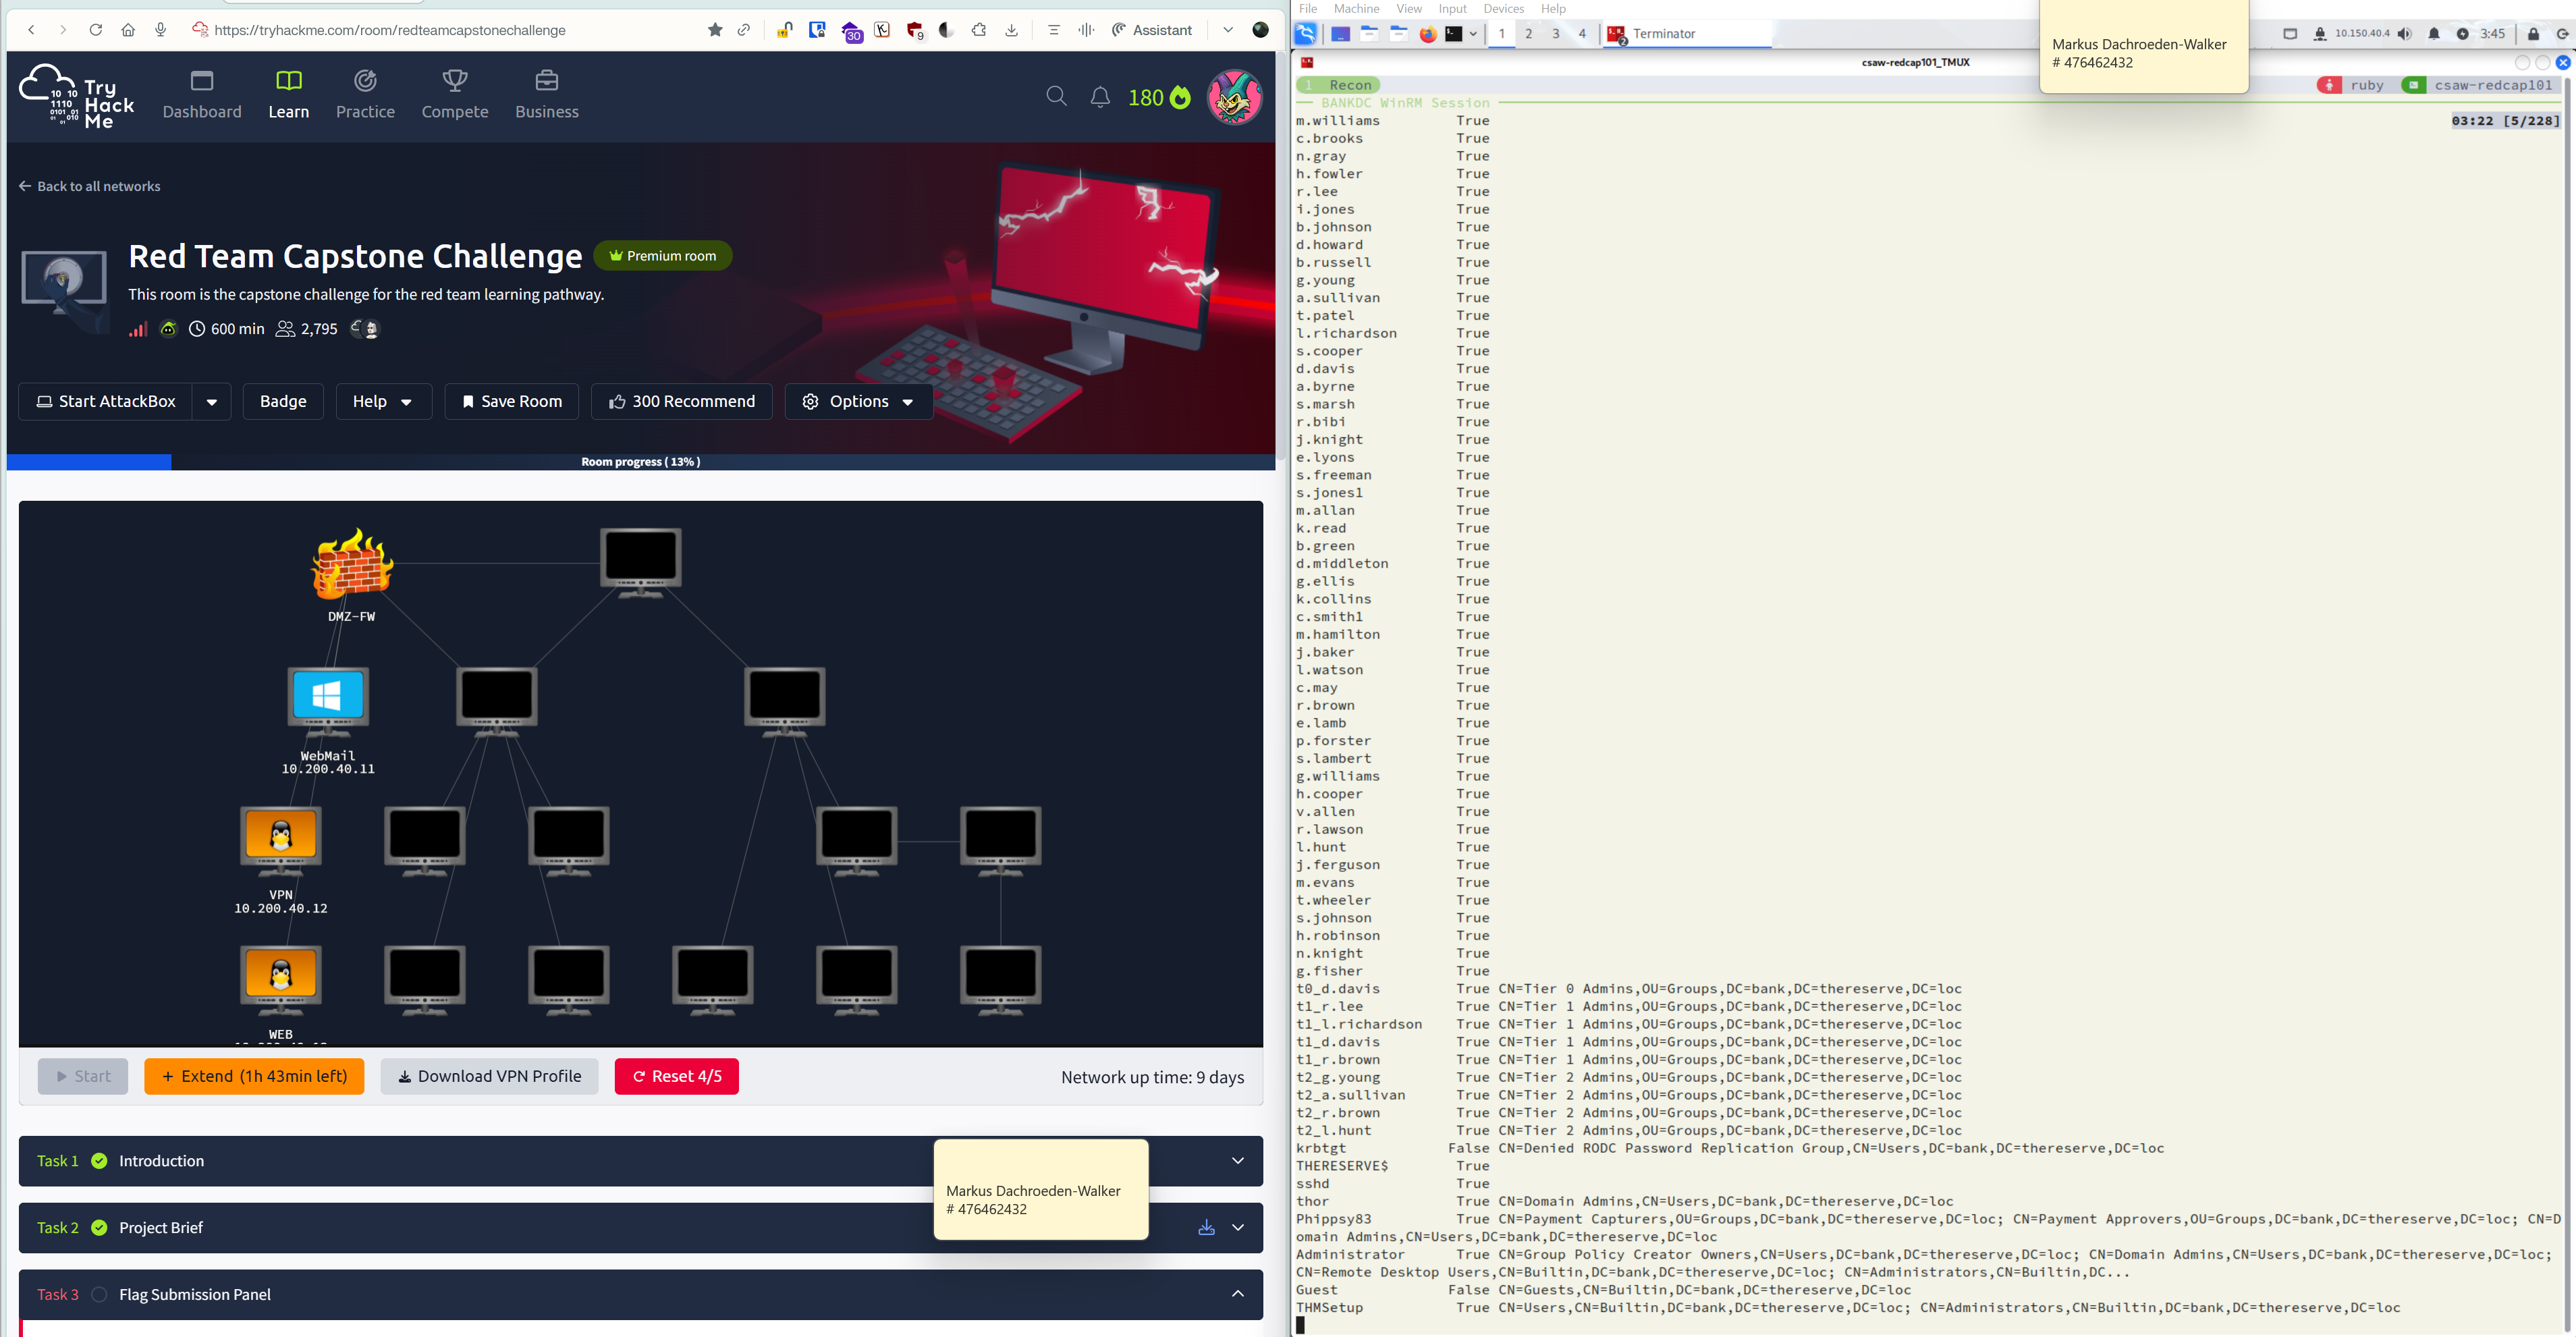The height and width of the screenshot is (1337, 2576).
Task: Reload the page with refresh icon
Action: click(96, 30)
